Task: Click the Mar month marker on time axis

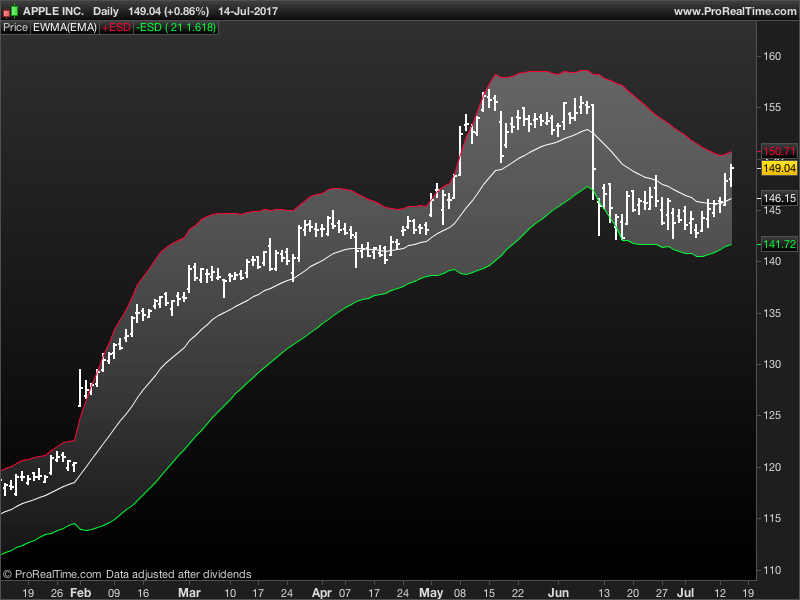Action: coord(189,592)
